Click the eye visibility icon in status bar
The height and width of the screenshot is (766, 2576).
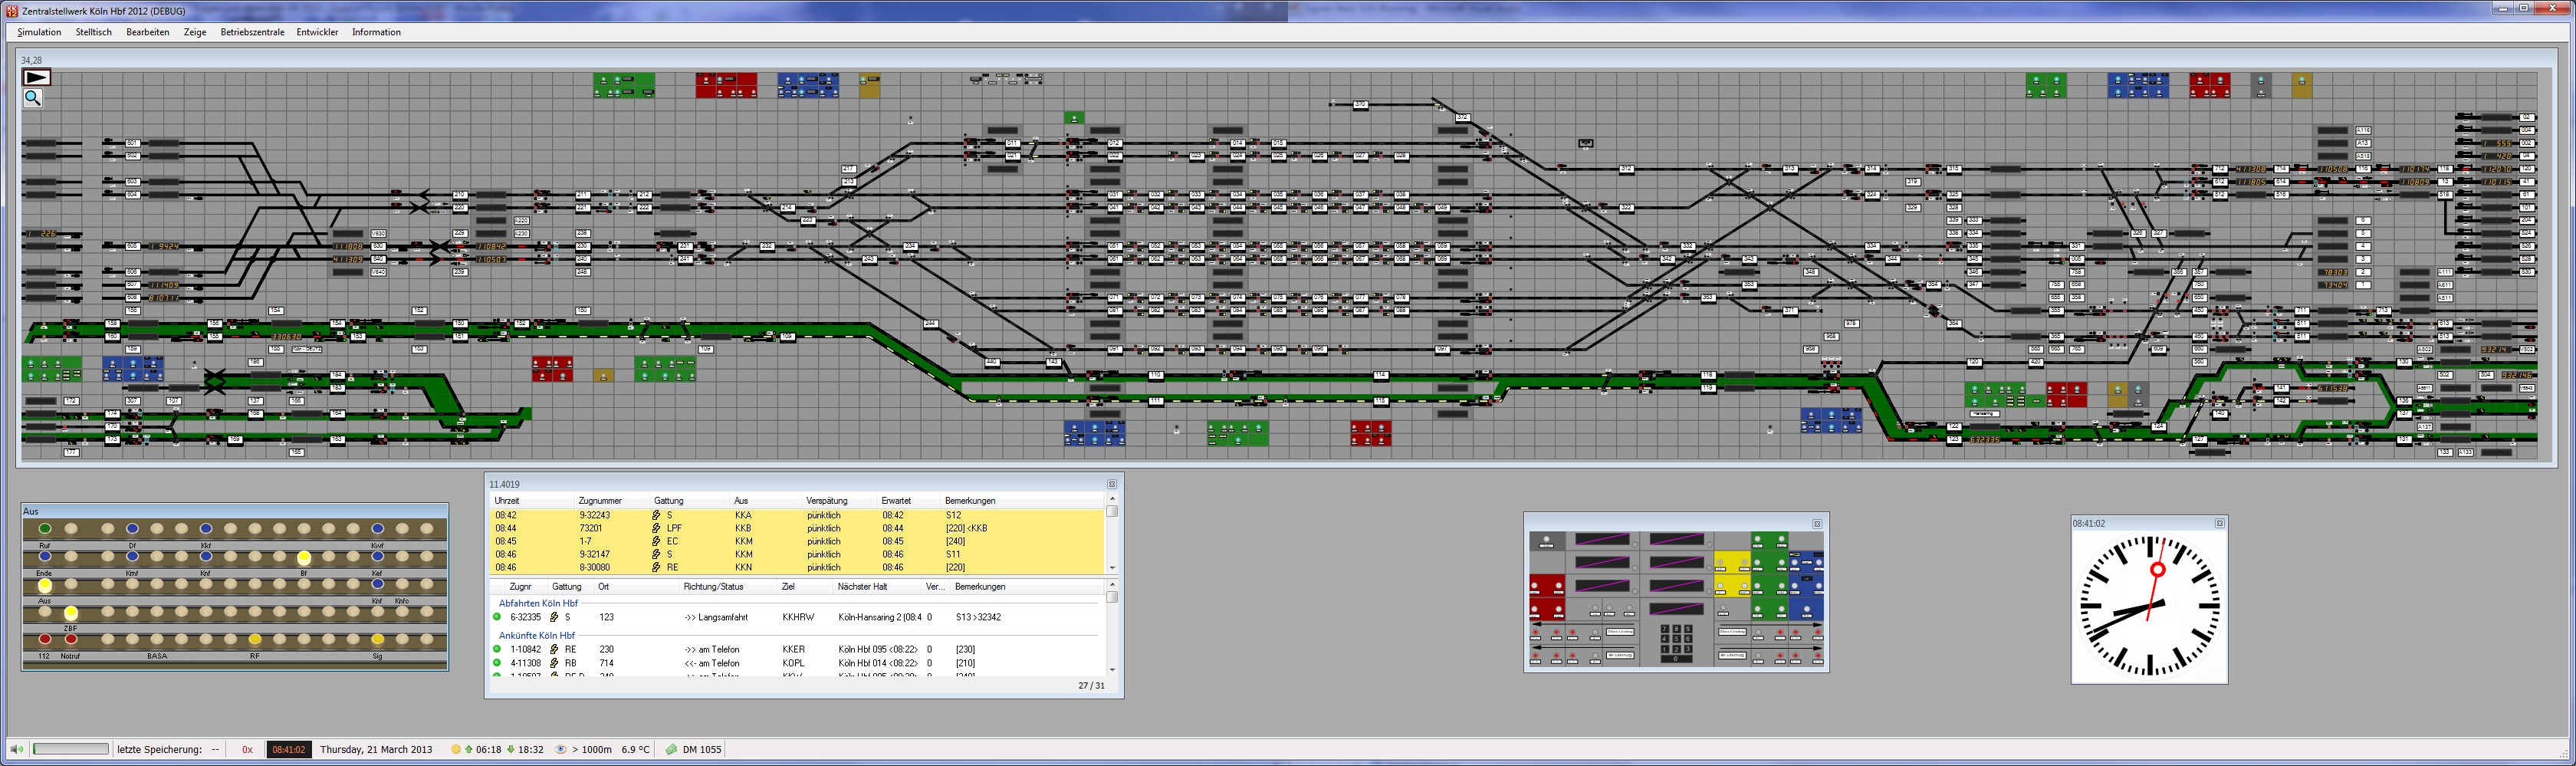[x=561, y=749]
